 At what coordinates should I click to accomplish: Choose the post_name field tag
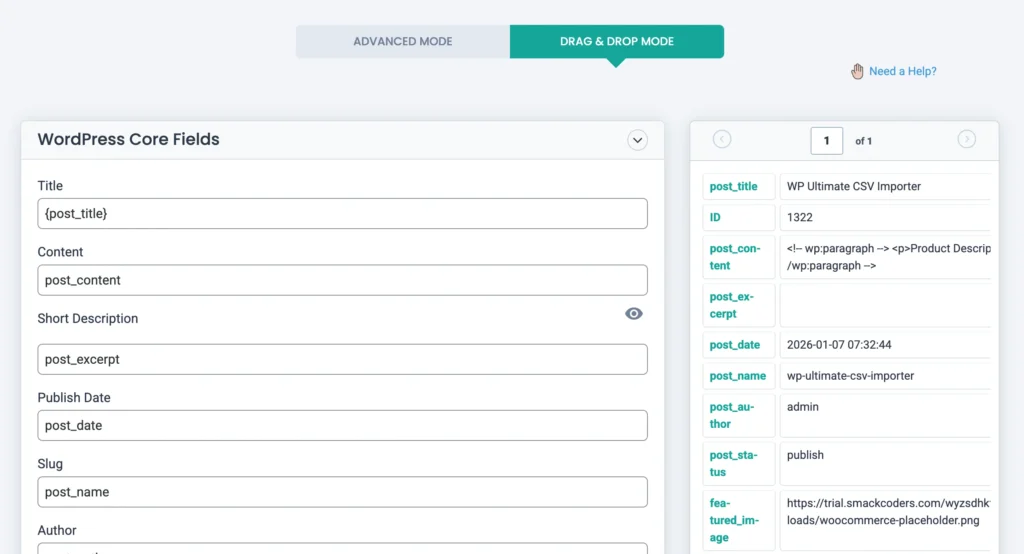click(738, 376)
